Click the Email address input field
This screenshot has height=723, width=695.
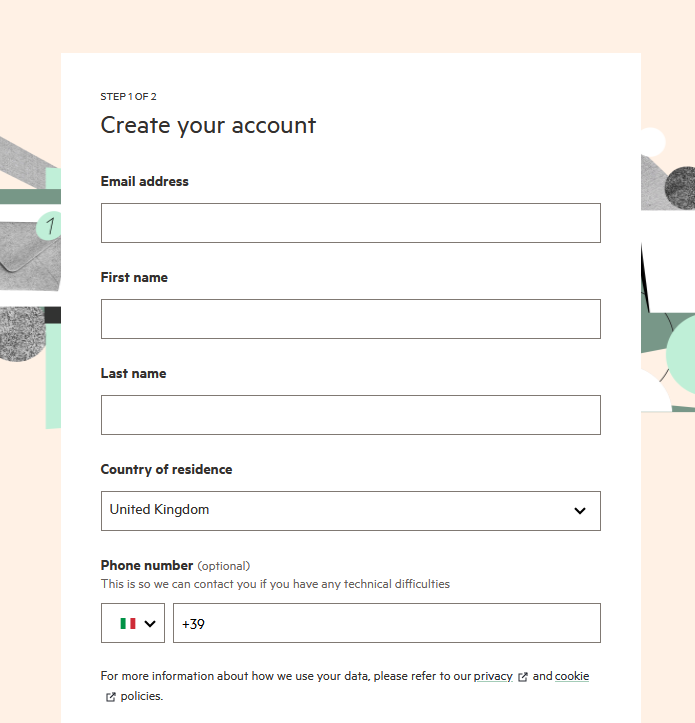coord(350,223)
